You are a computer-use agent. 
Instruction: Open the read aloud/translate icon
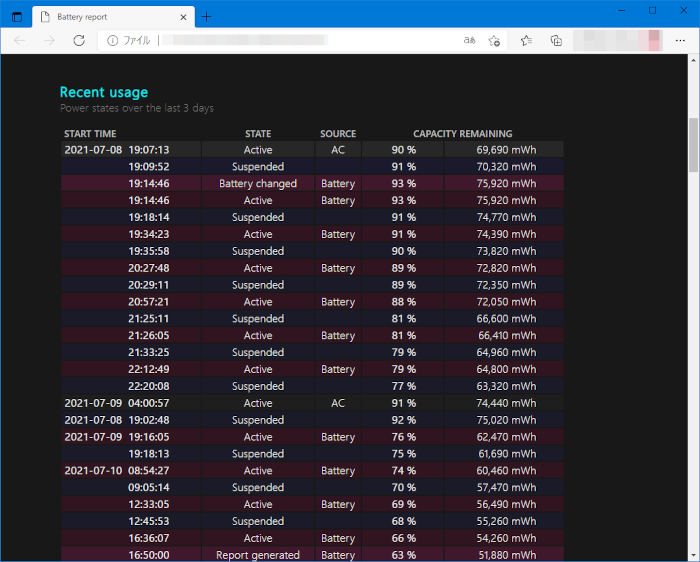(x=469, y=40)
